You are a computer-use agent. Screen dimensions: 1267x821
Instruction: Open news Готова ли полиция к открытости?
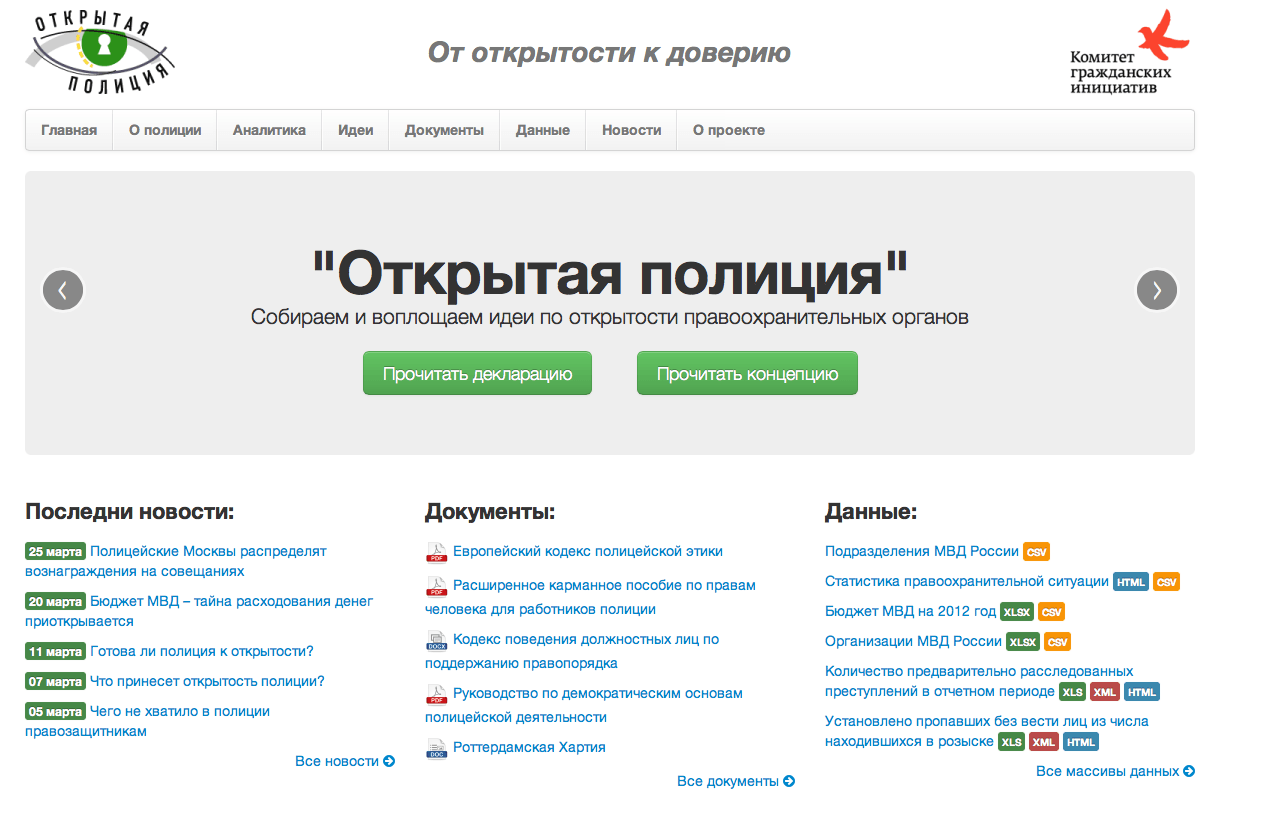click(202, 651)
